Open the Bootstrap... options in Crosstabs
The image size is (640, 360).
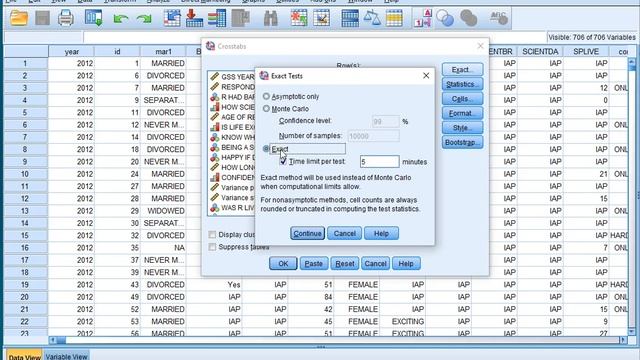[462, 142]
